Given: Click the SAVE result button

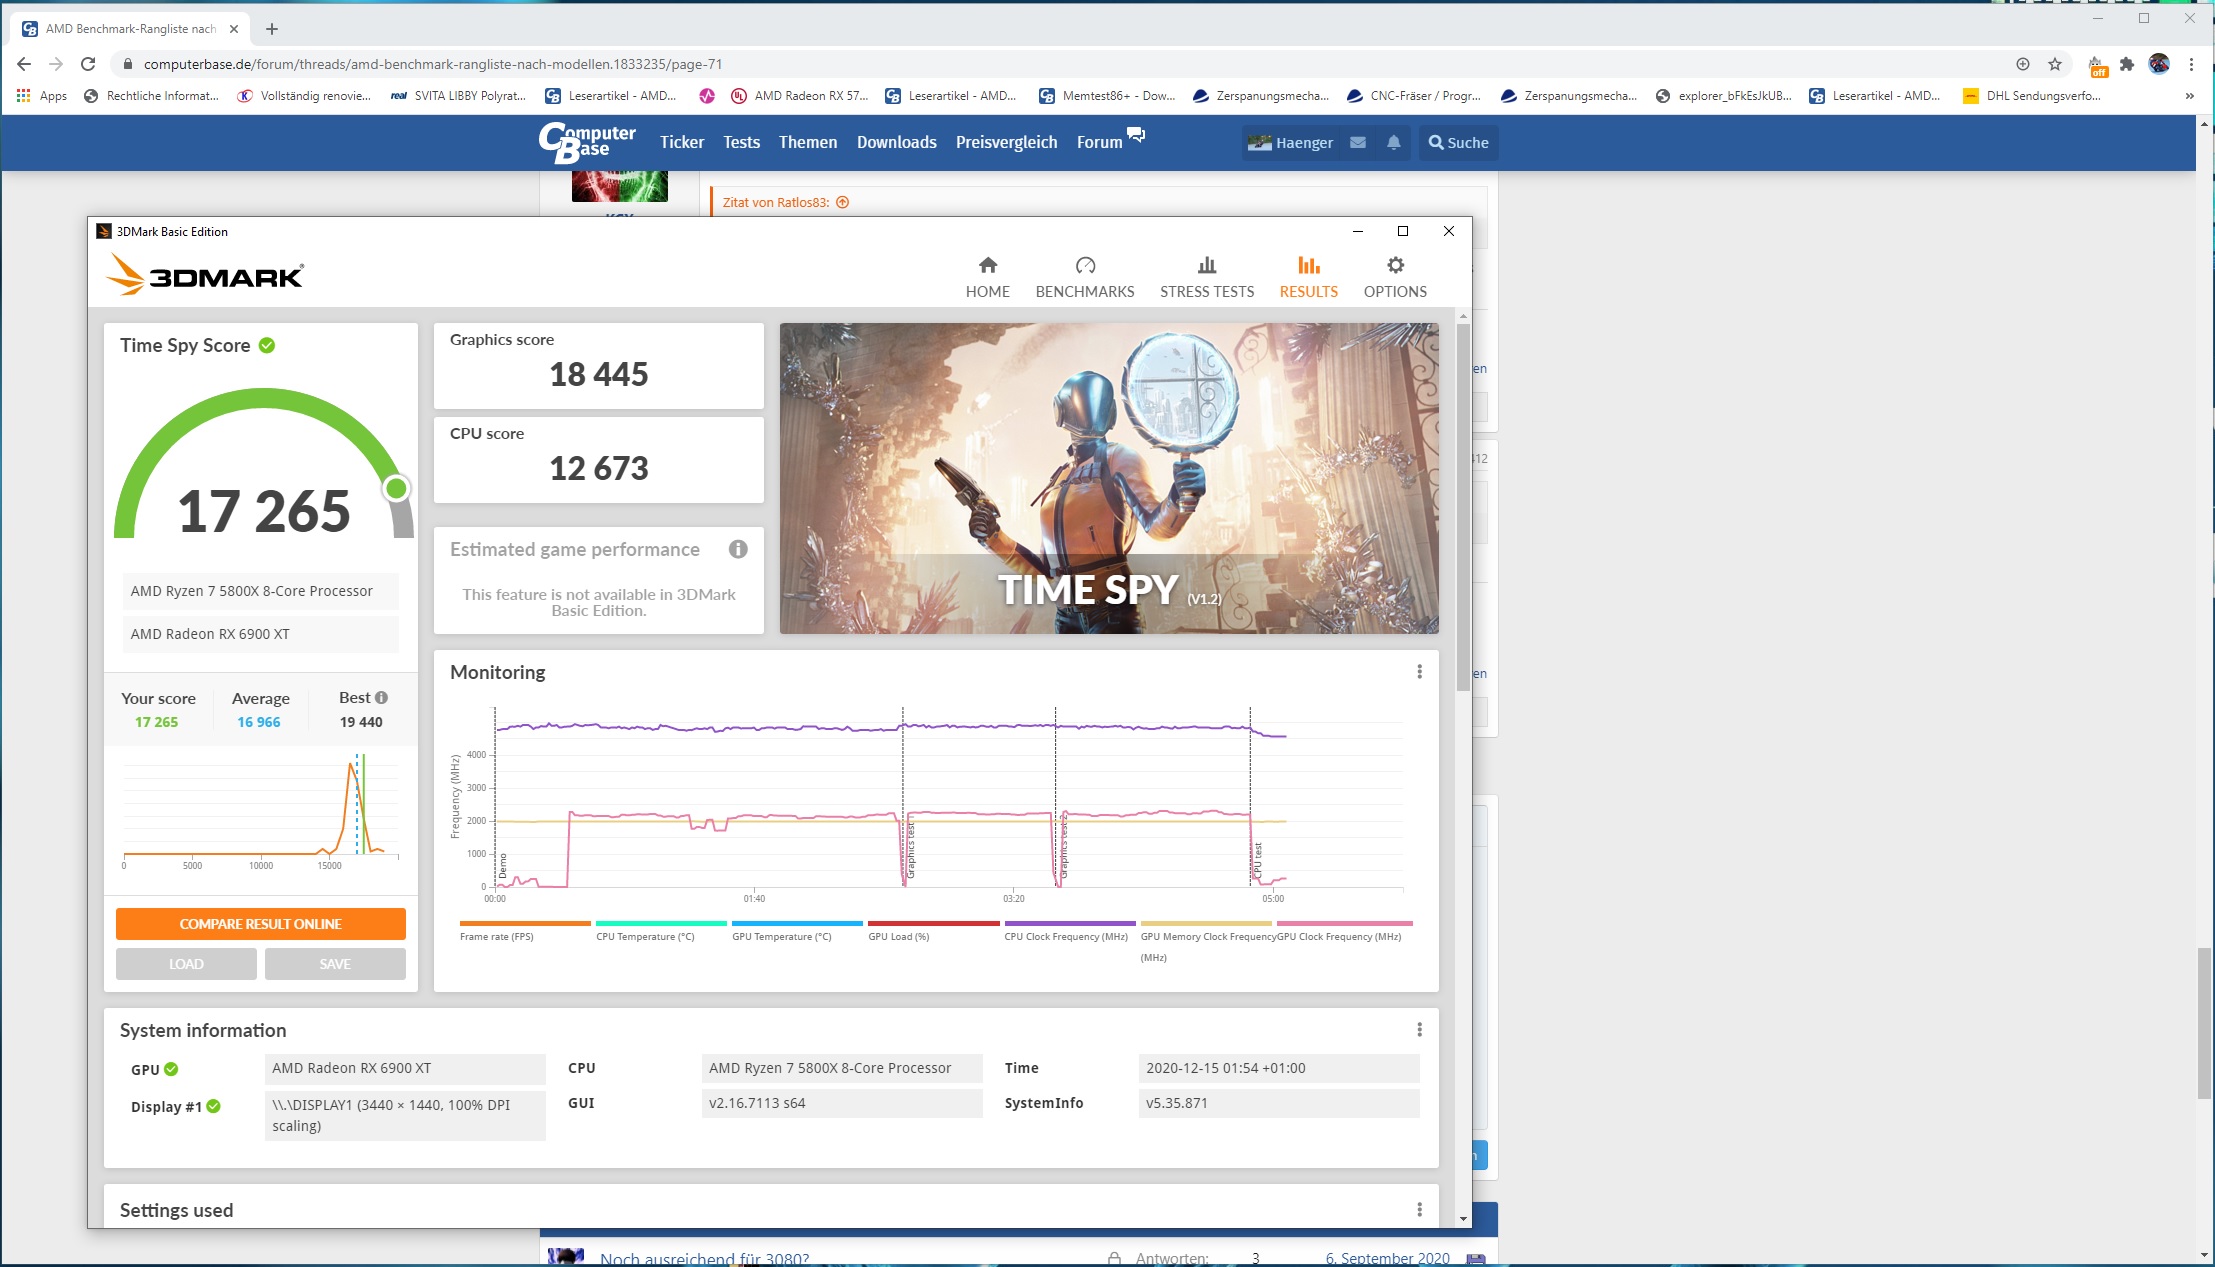Looking at the screenshot, I should (335, 964).
